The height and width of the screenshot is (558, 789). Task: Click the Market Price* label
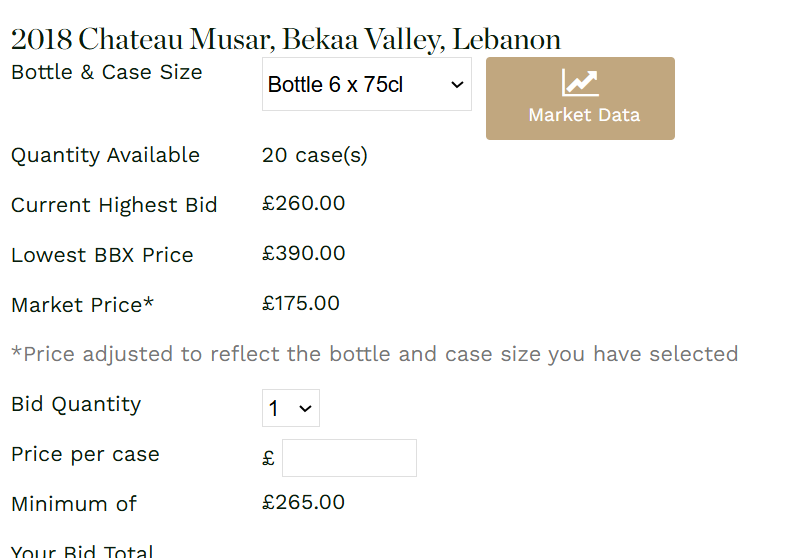point(82,305)
